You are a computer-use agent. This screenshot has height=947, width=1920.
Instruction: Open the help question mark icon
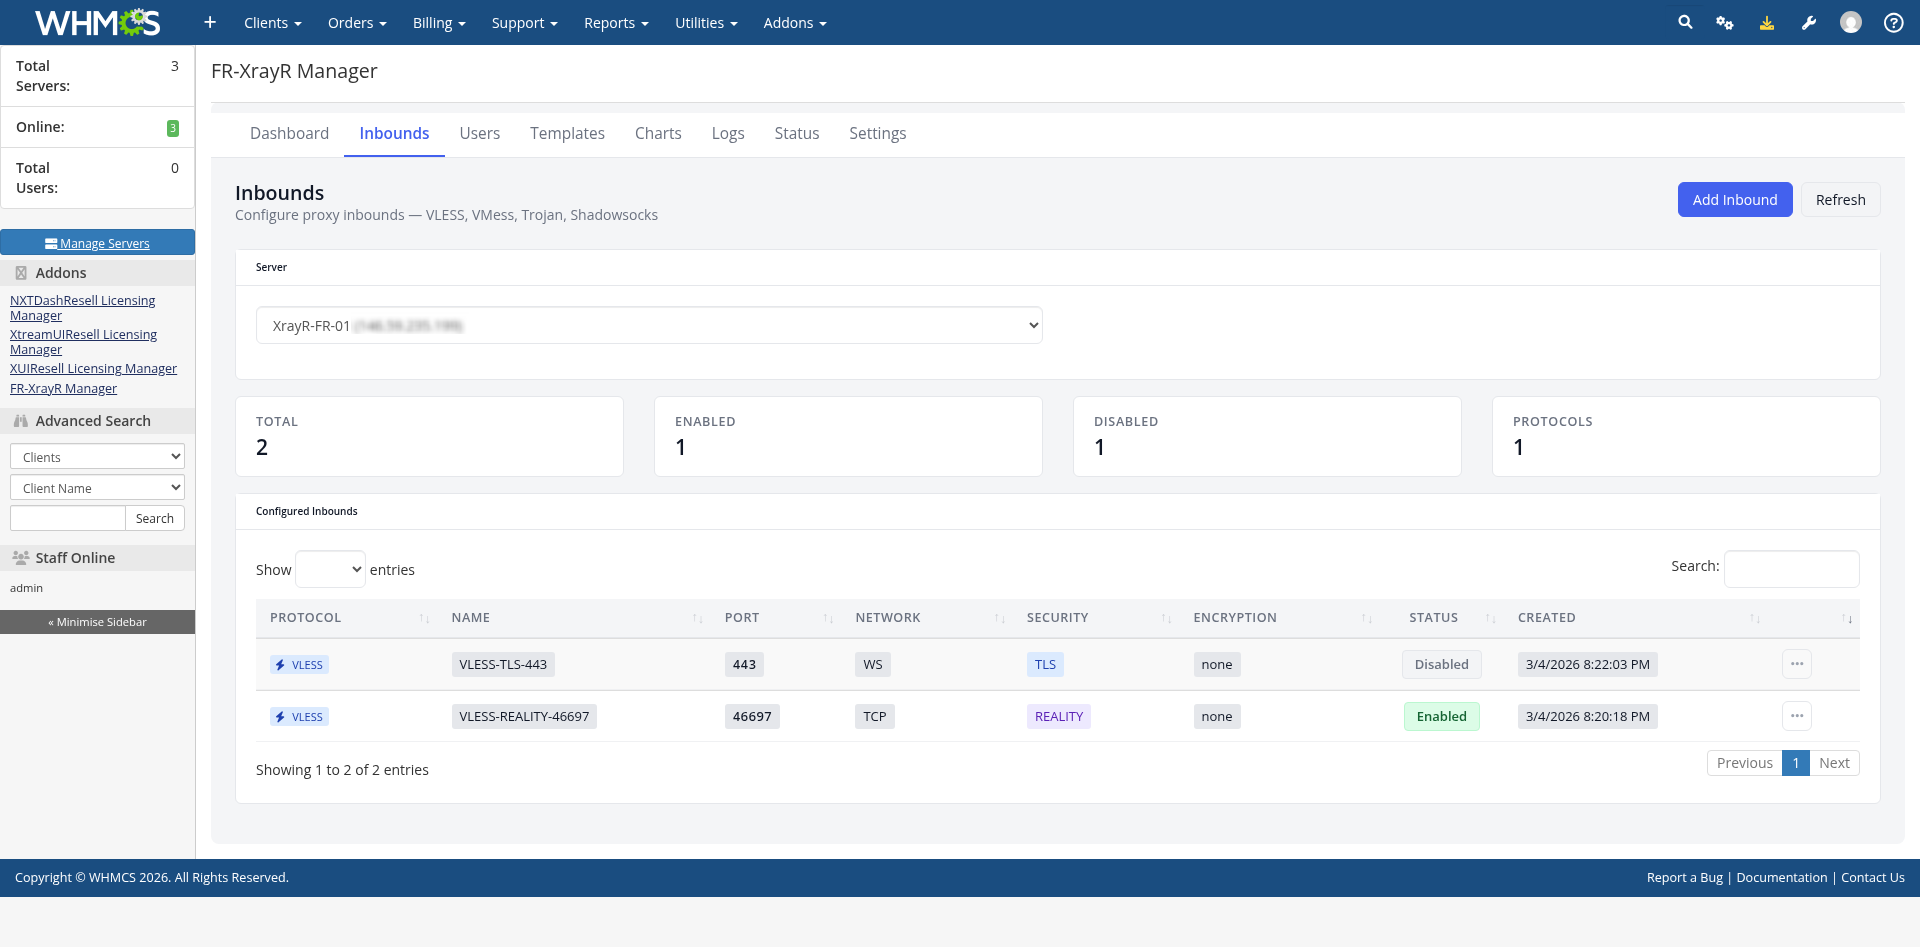1893,22
